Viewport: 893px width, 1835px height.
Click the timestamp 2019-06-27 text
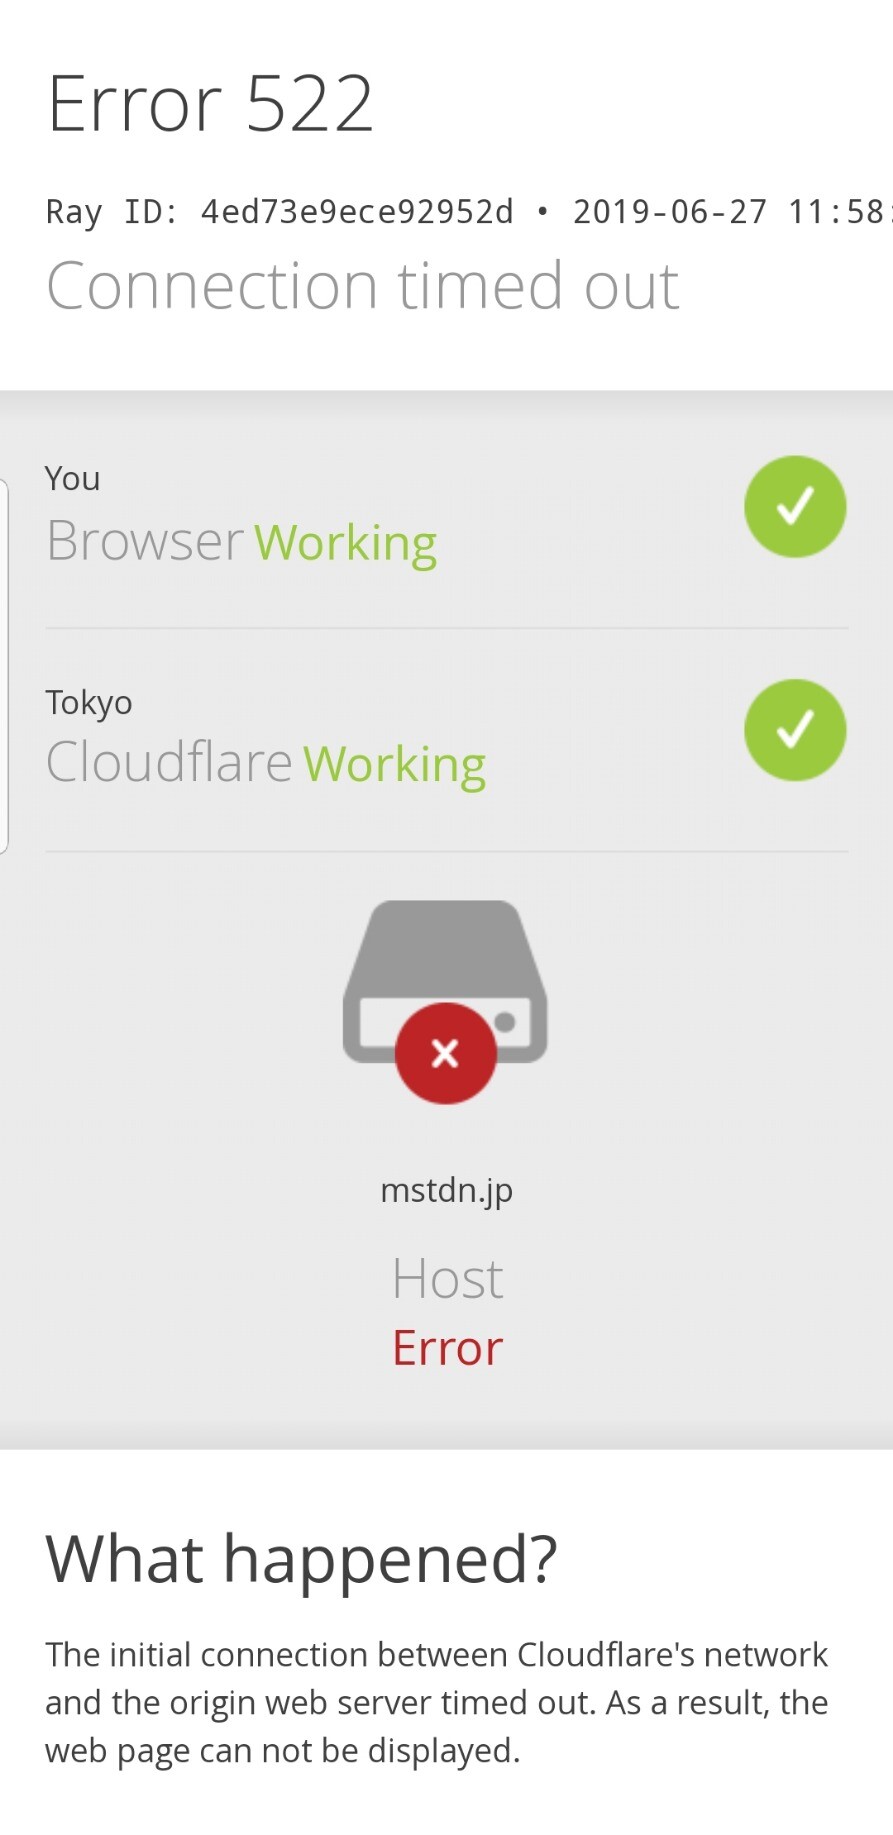(x=669, y=212)
